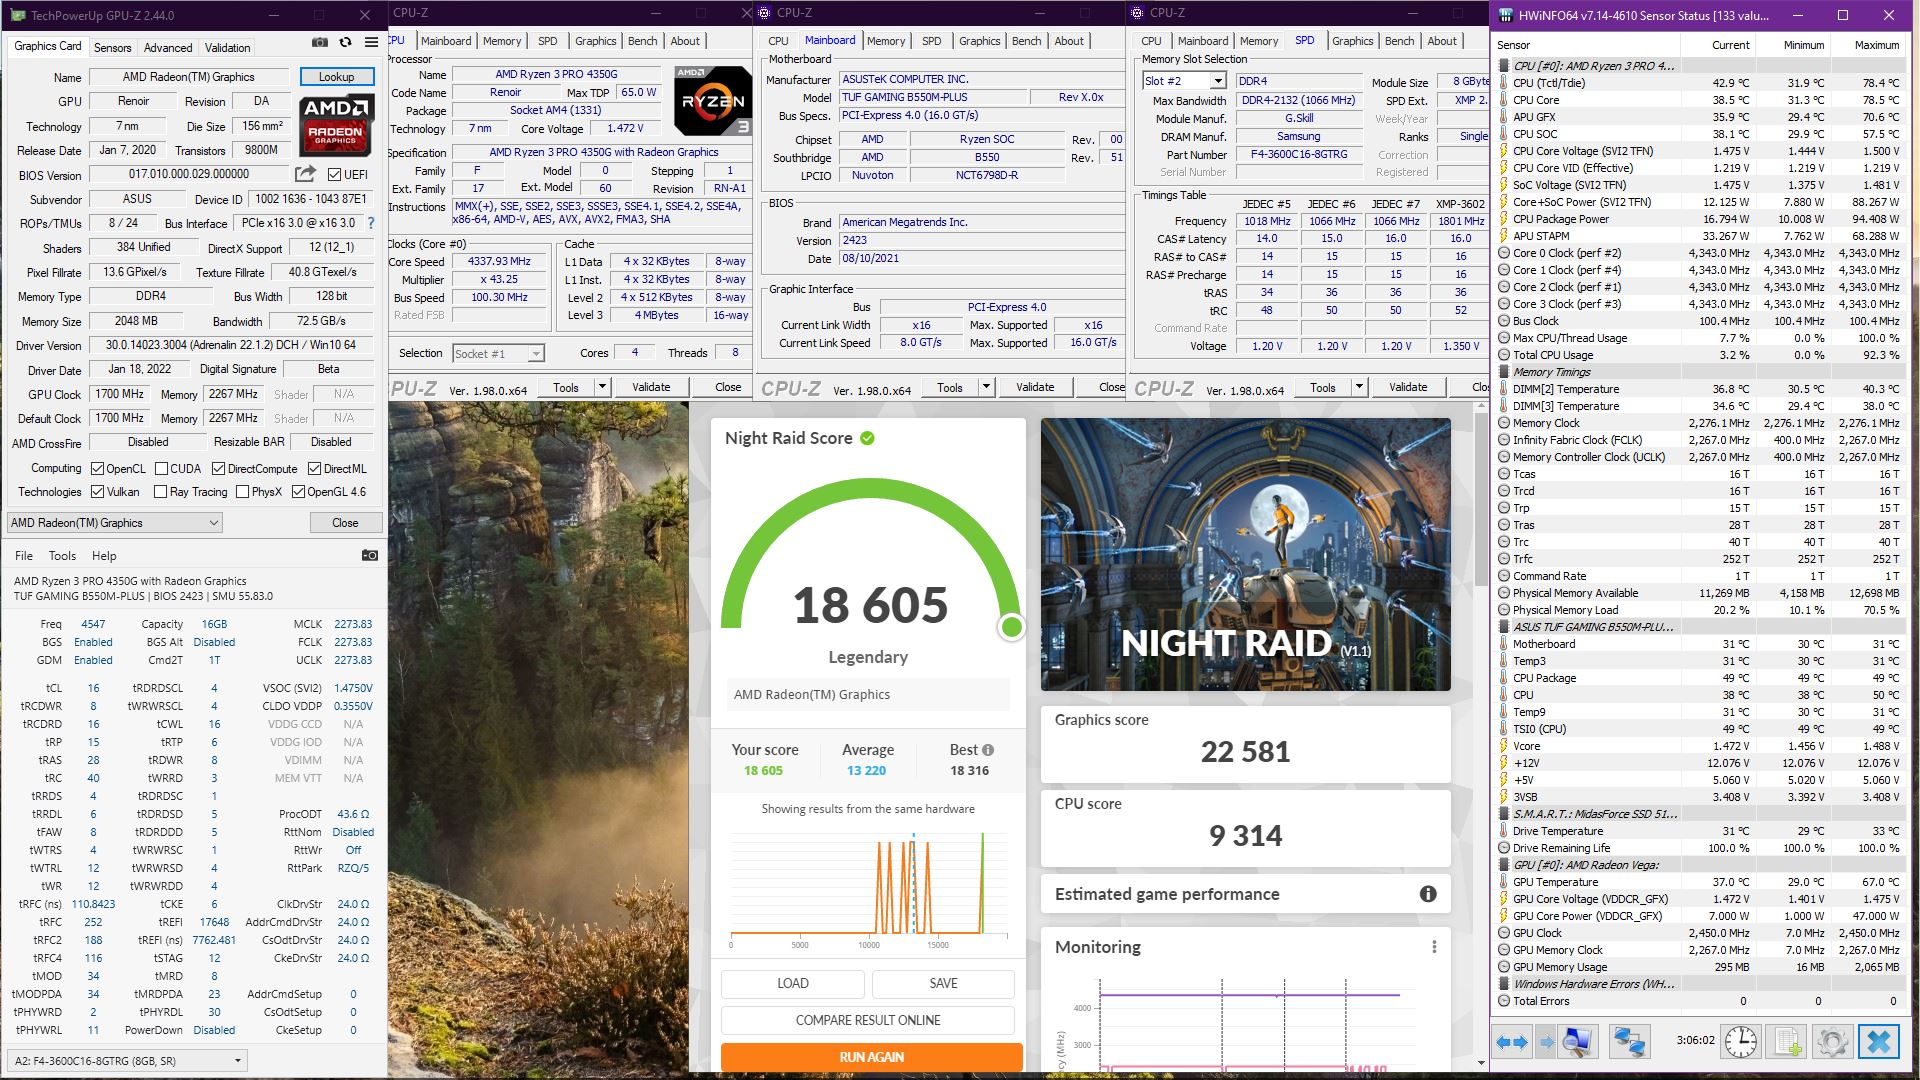Open ZenTimings File menu
This screenshot has height=1080, width=1920.
[24, 555]
